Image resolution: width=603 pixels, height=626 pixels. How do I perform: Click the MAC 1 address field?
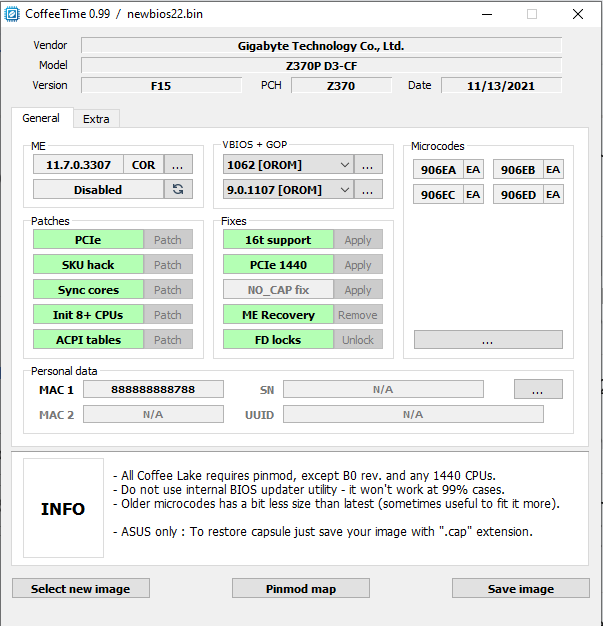click(152, 389)
